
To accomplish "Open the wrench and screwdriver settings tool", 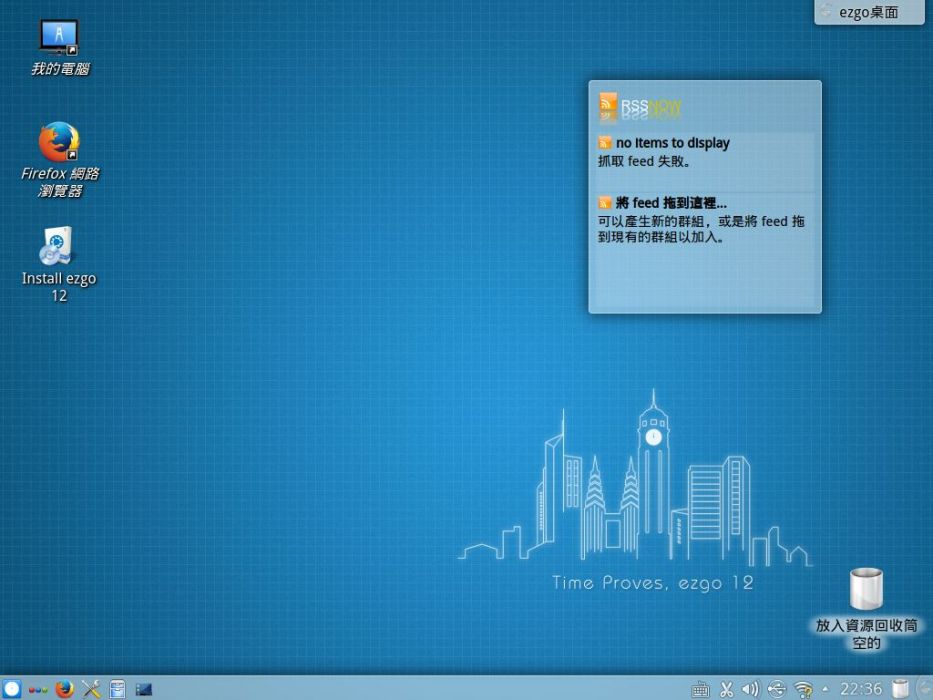I will click(91, 689).
